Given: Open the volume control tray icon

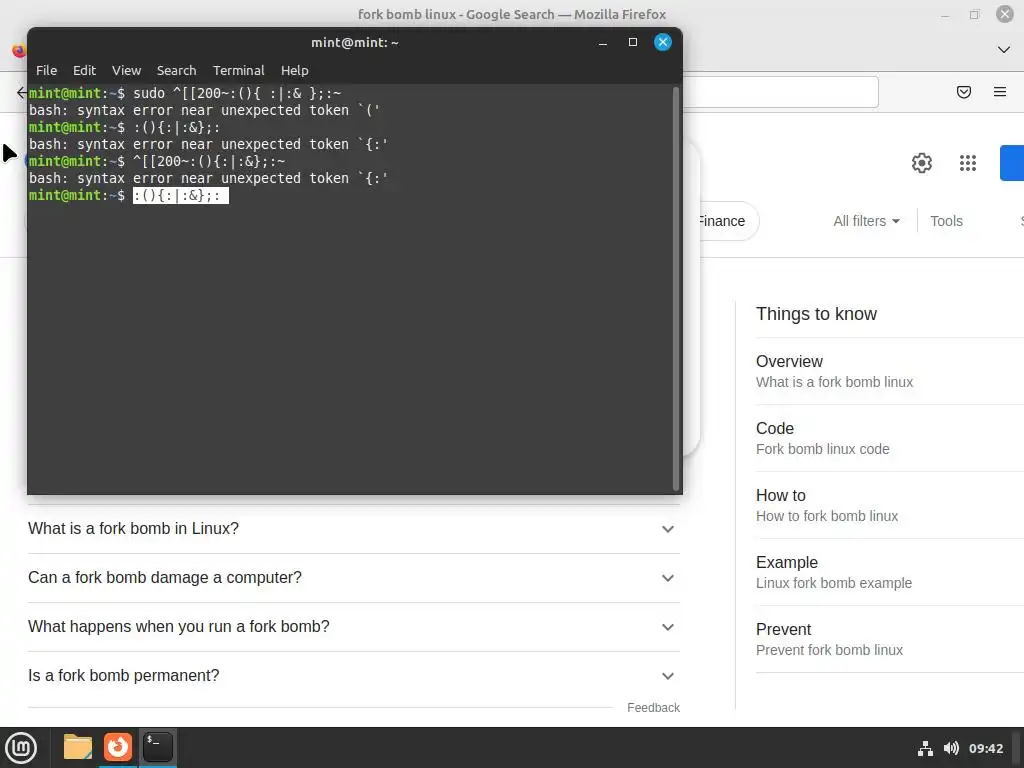Looking at the screenshot, I should [x=952, y=748].
